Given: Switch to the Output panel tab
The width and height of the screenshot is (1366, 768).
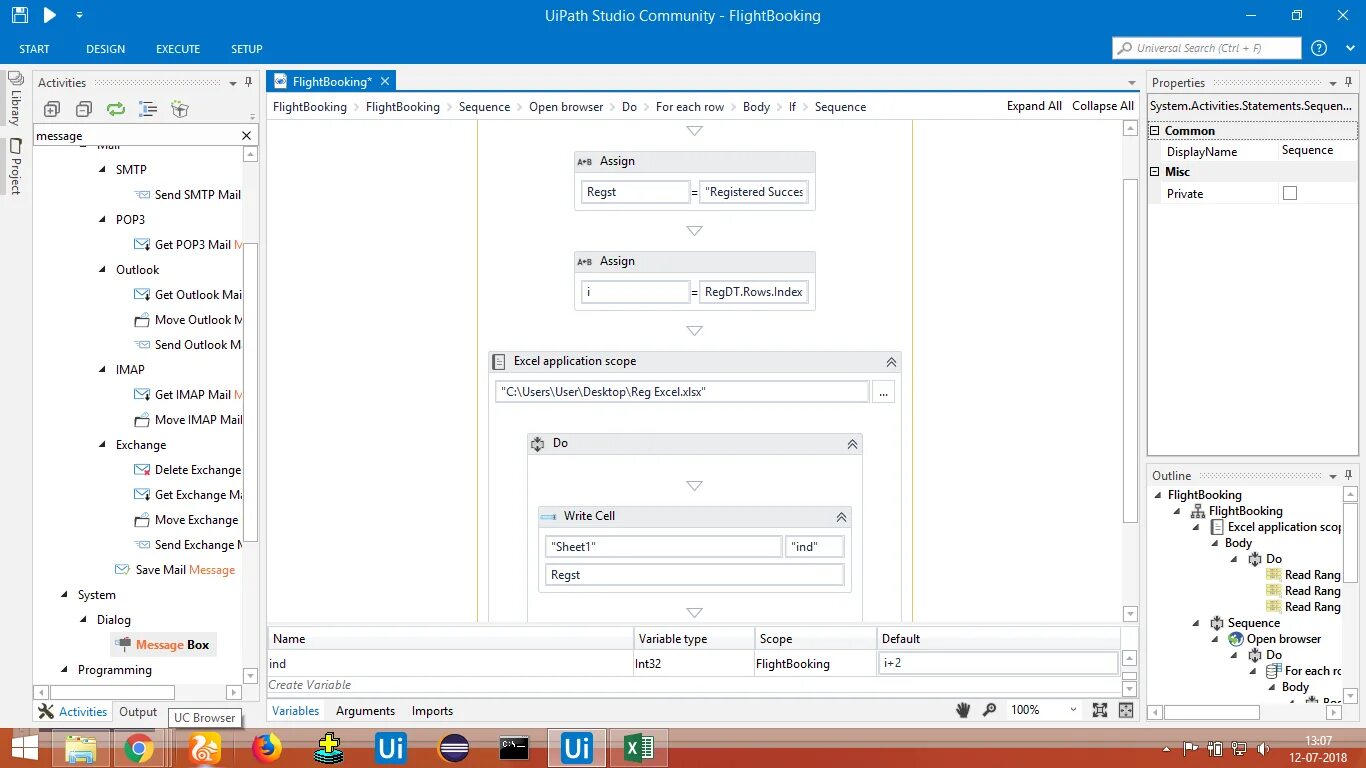Looking at the screenshot, I should pyautogui.click(x=138, y=712).
